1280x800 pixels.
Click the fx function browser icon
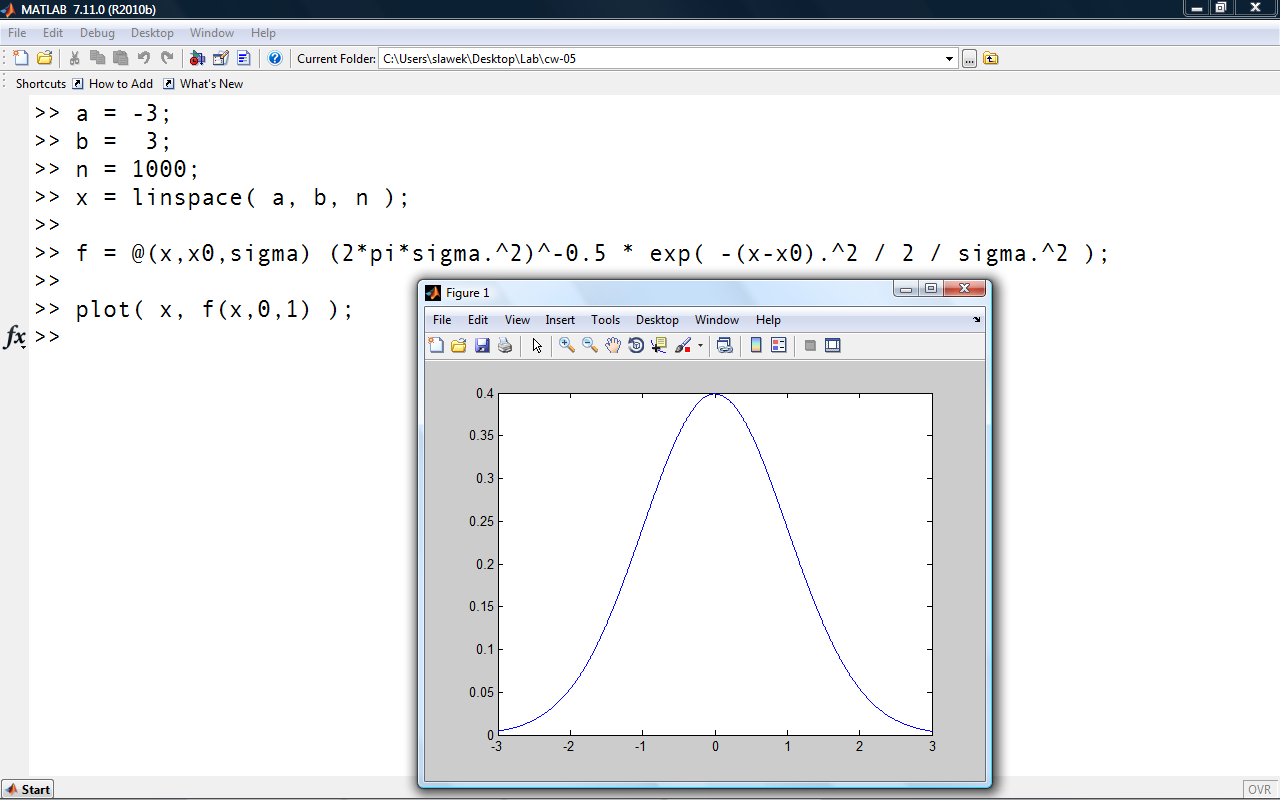pyautogui.click(x=15, y=337)
